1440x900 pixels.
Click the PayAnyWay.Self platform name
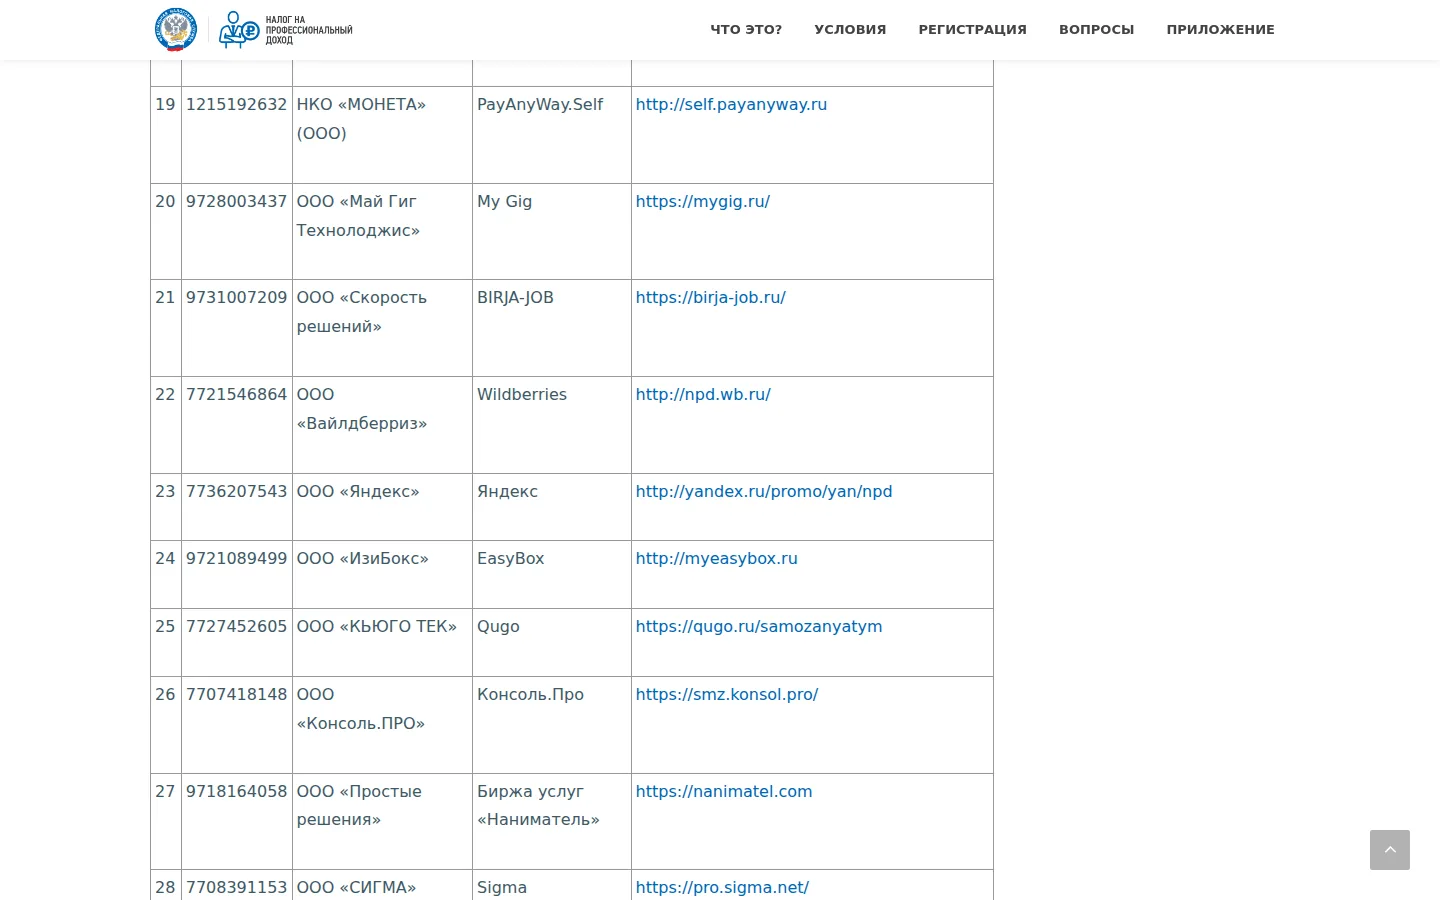540,104
